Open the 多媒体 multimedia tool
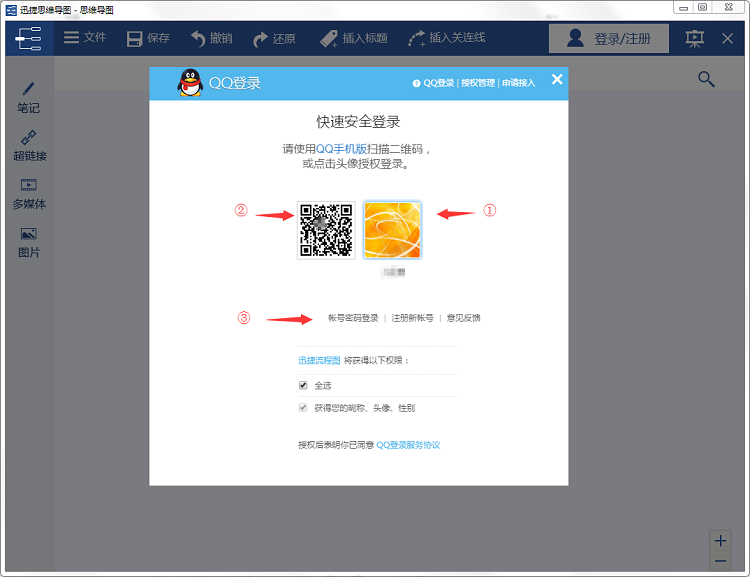The height and width of the screenshot is (577, 750). [29, 194]
